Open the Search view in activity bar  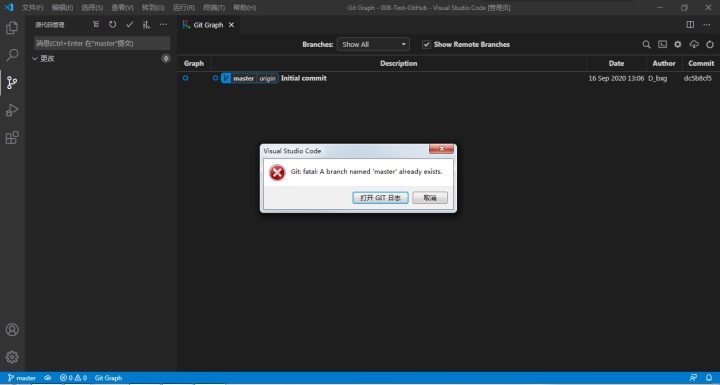coord(12,55)
